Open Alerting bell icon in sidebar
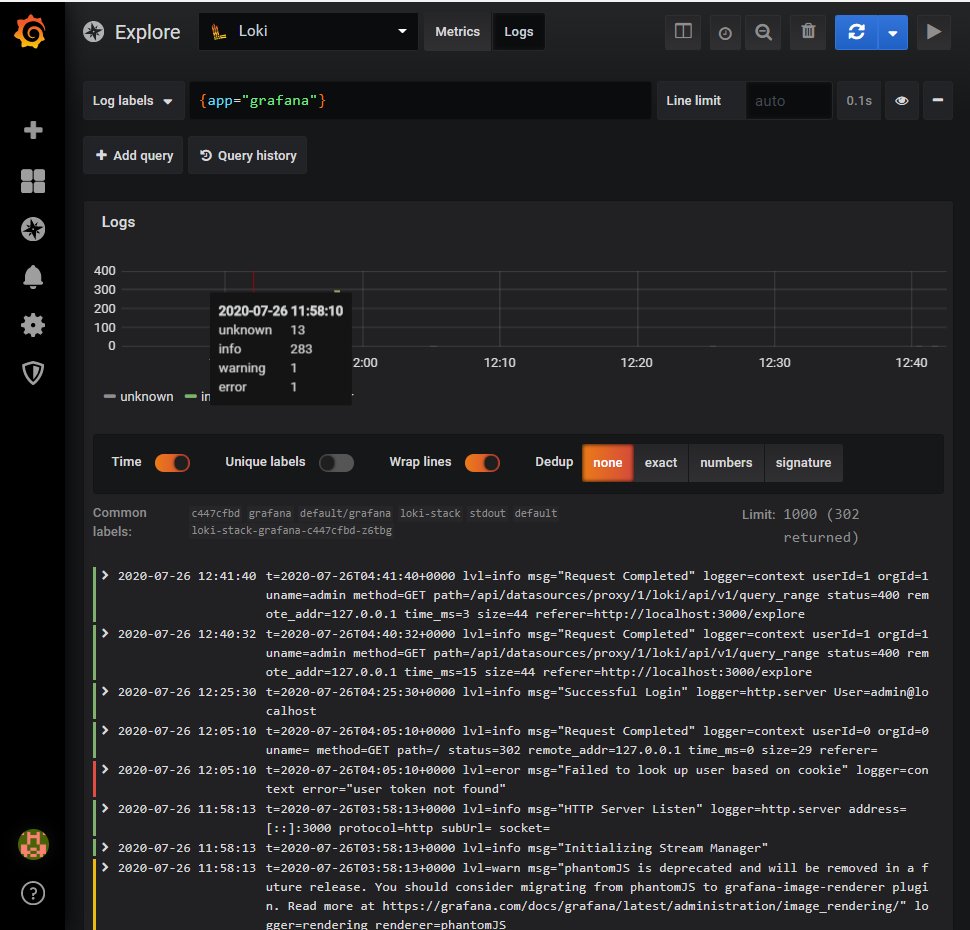The image size is (970, 930). pos(33,277)
